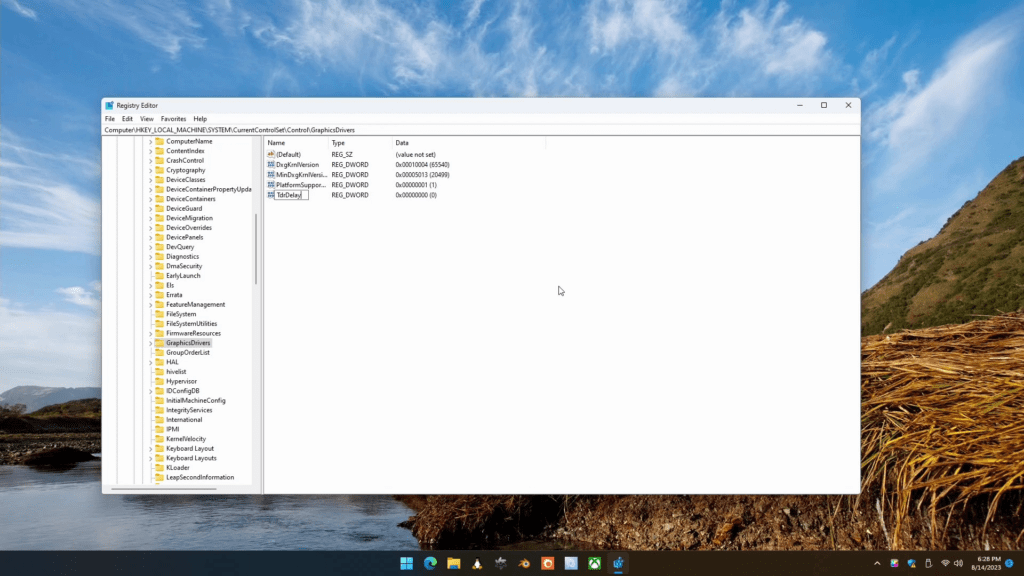Expand the ContentIndex key
This screenshot has height=576, width=1024.
point(150,151)
